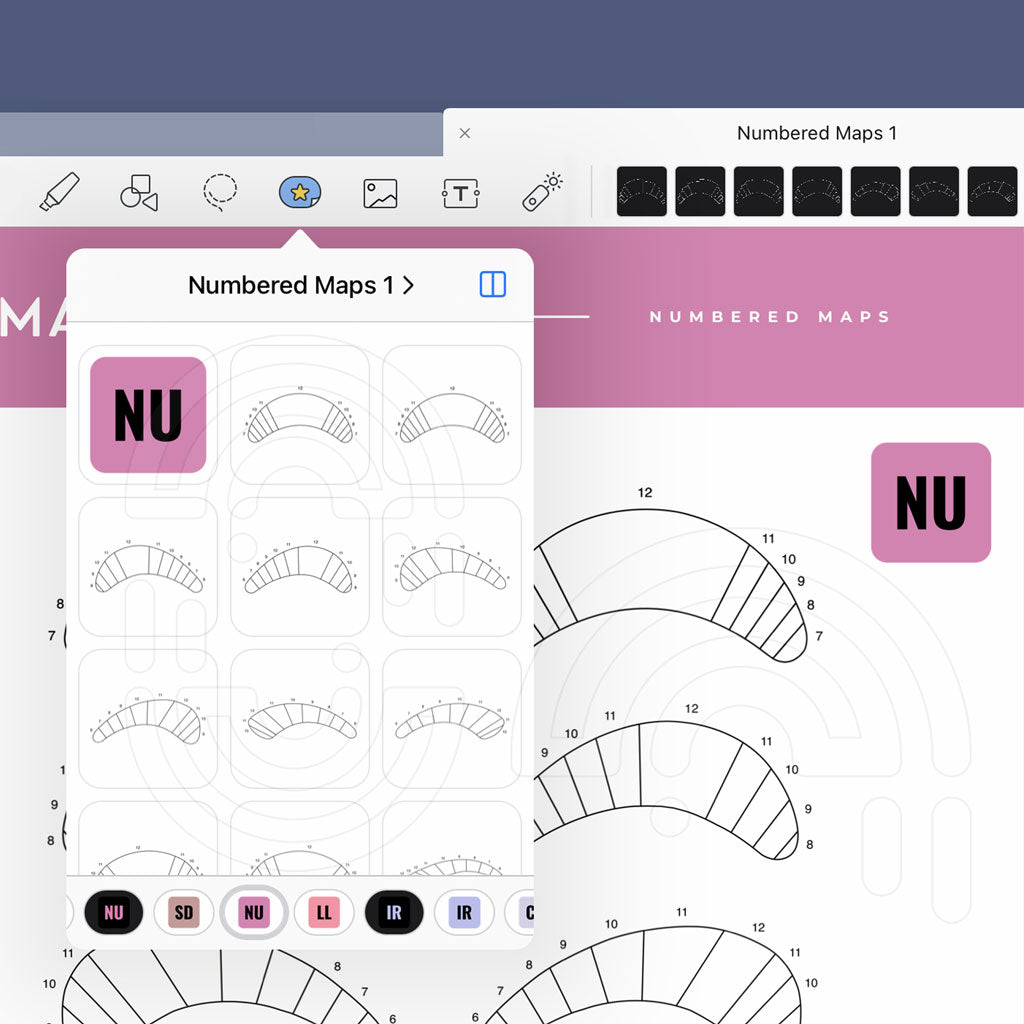Pick a lash map thumbnail from the top strip
The image size is (1024, 1024).
click(641, 191)
